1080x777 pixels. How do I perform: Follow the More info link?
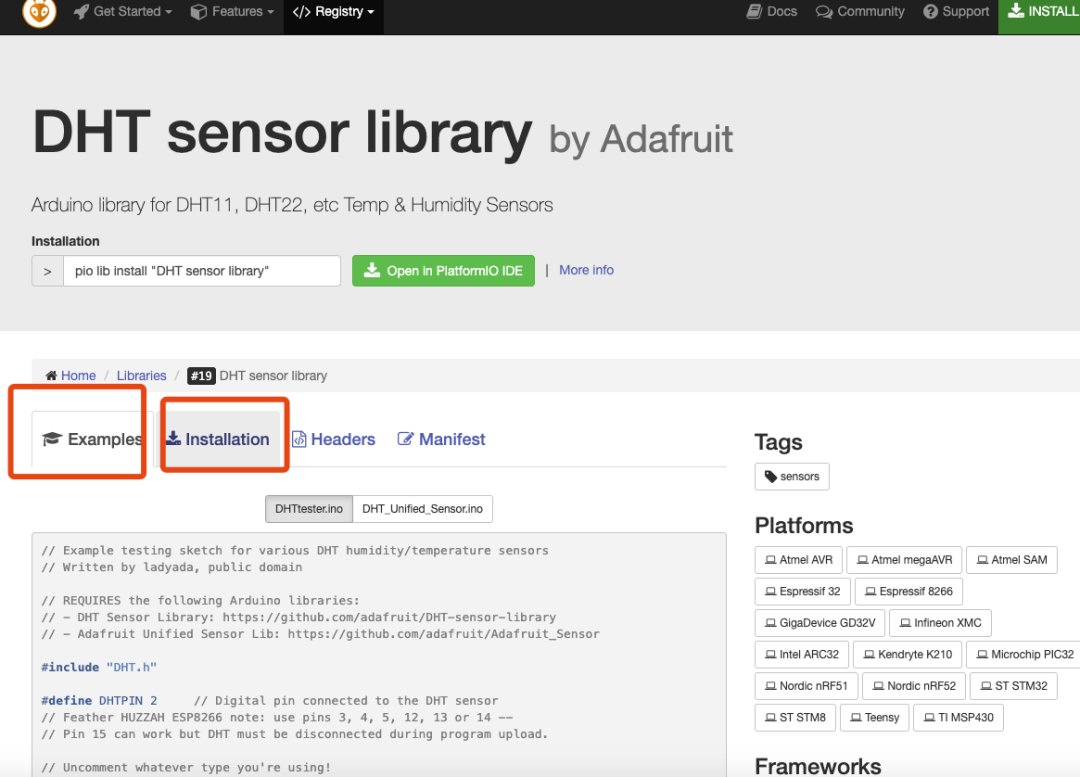pyautogui.click(x=586, y=270)
